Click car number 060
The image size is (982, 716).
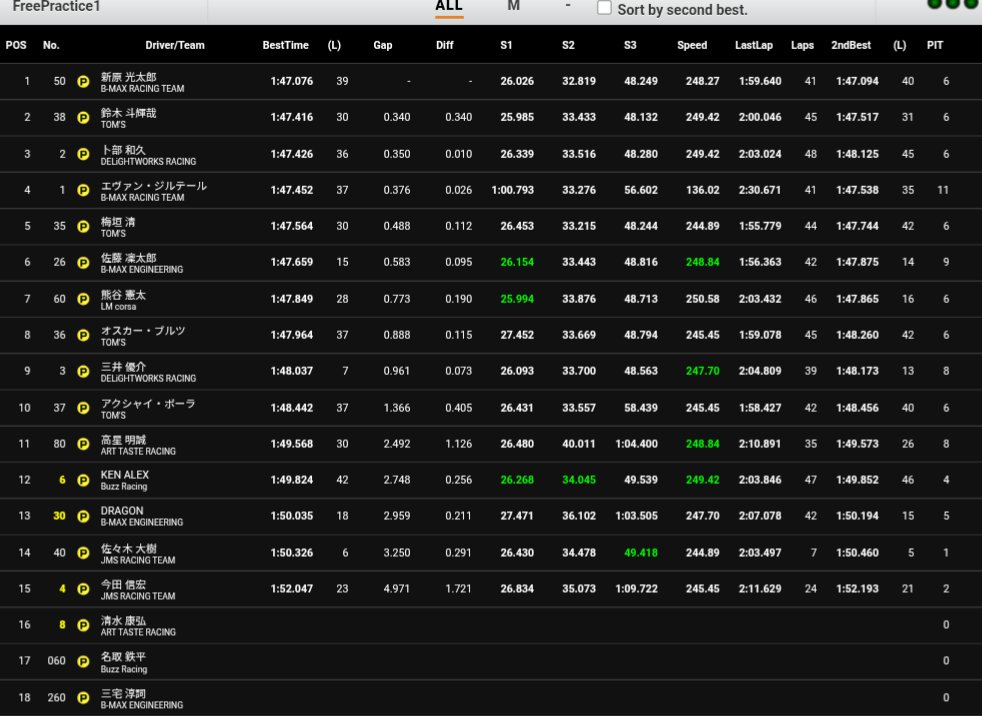click(56, 661)
